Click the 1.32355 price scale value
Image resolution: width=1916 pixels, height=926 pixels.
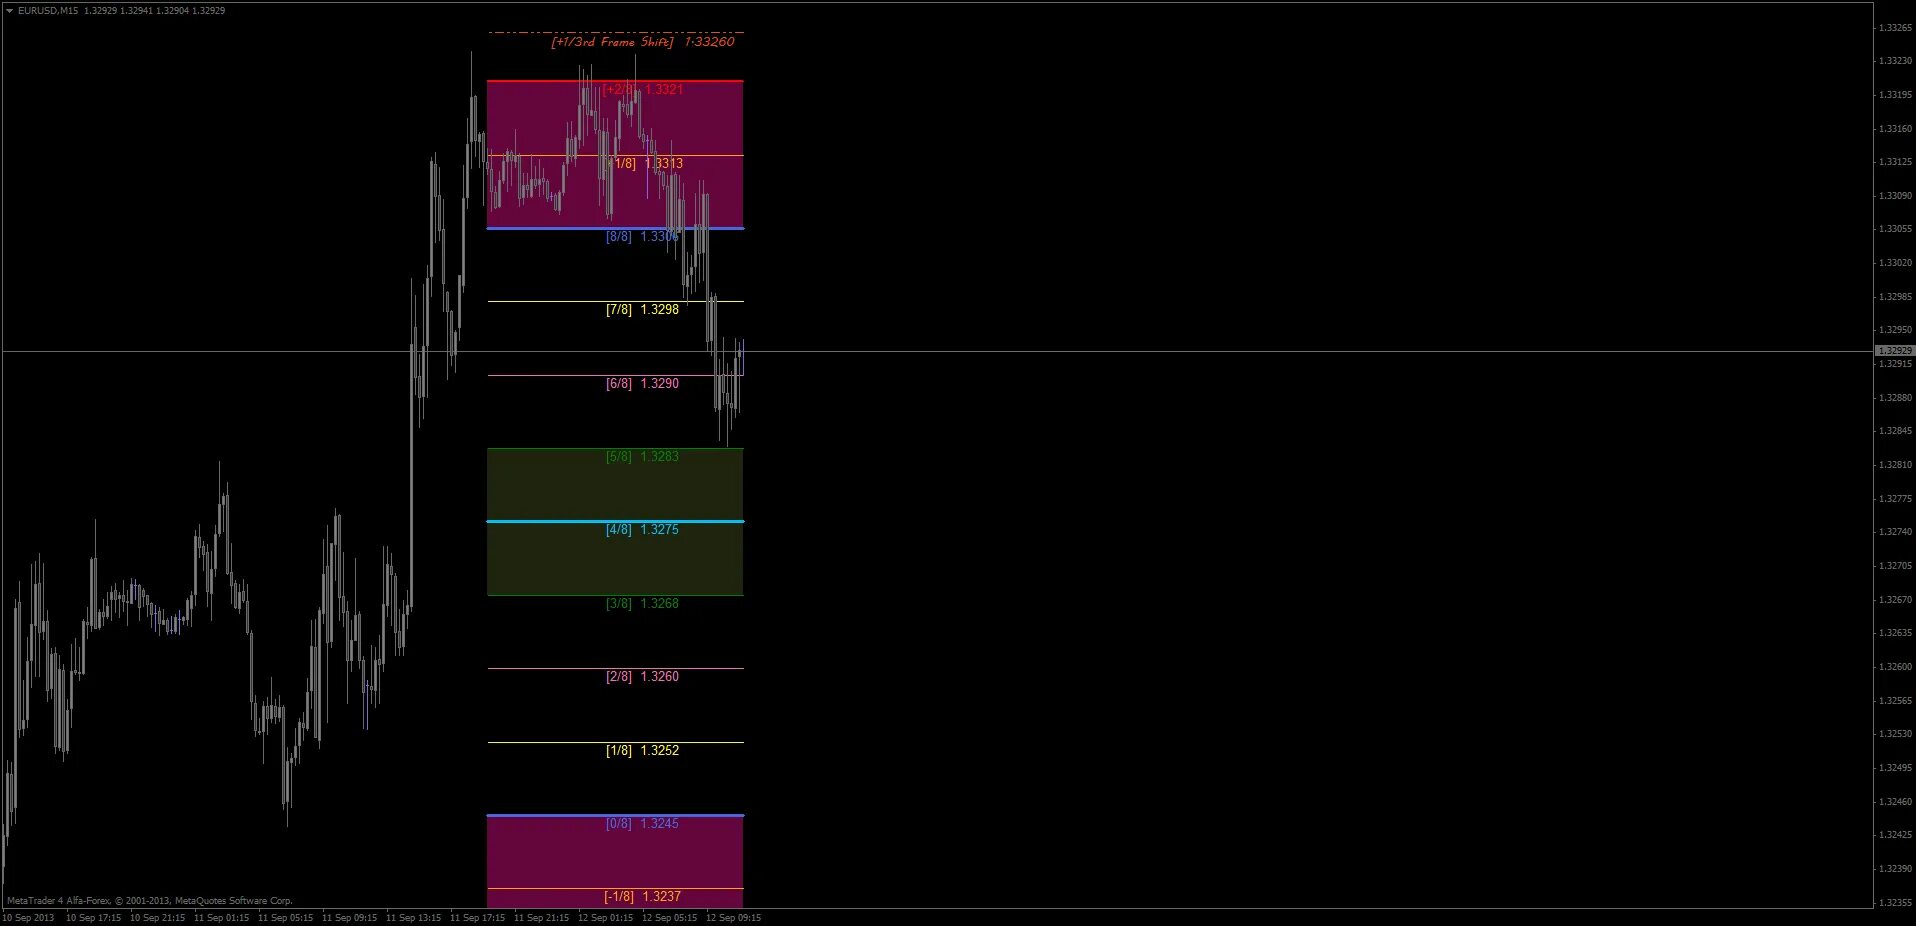click(1895, 903)
